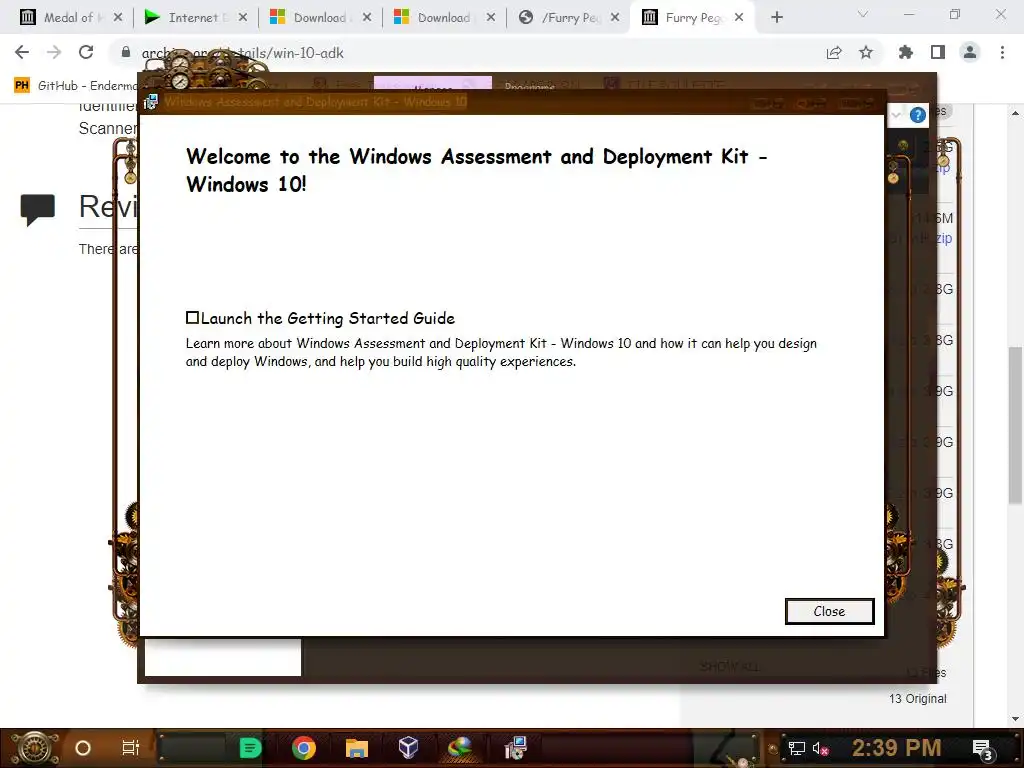1024x768 pixels.
Task: Click the 13 Original text
Action: coord(918,699)
